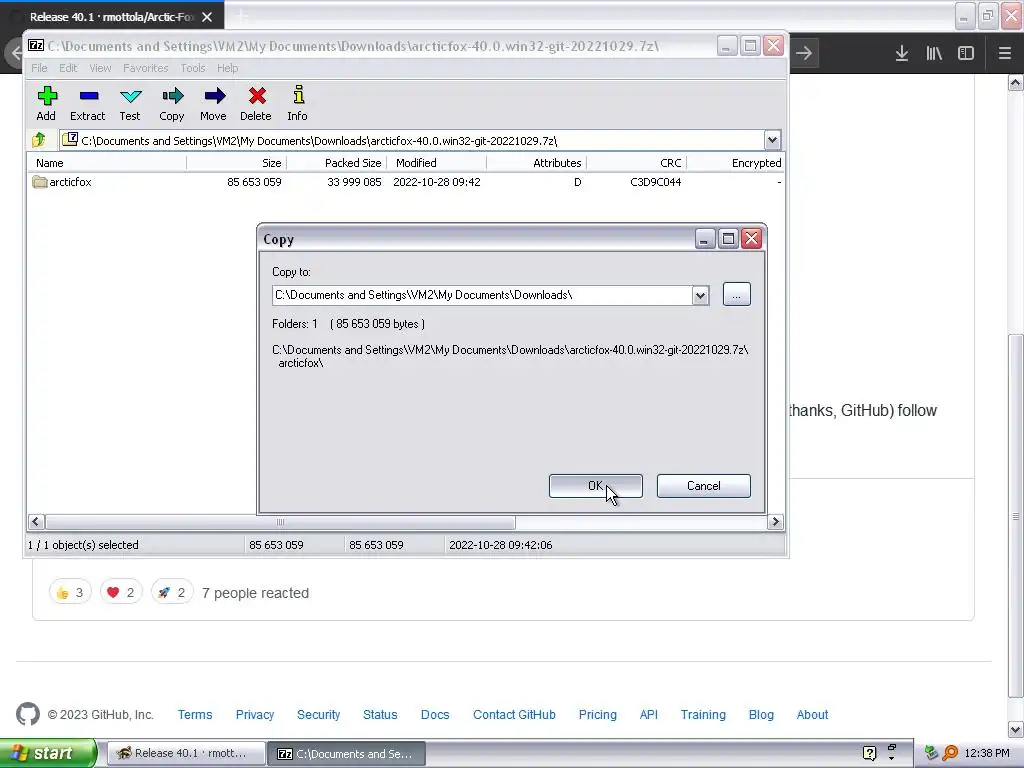The width and height of the screenshot is (1024, 768).
Task: Click the Info toolbar icon
Action: 298,95
